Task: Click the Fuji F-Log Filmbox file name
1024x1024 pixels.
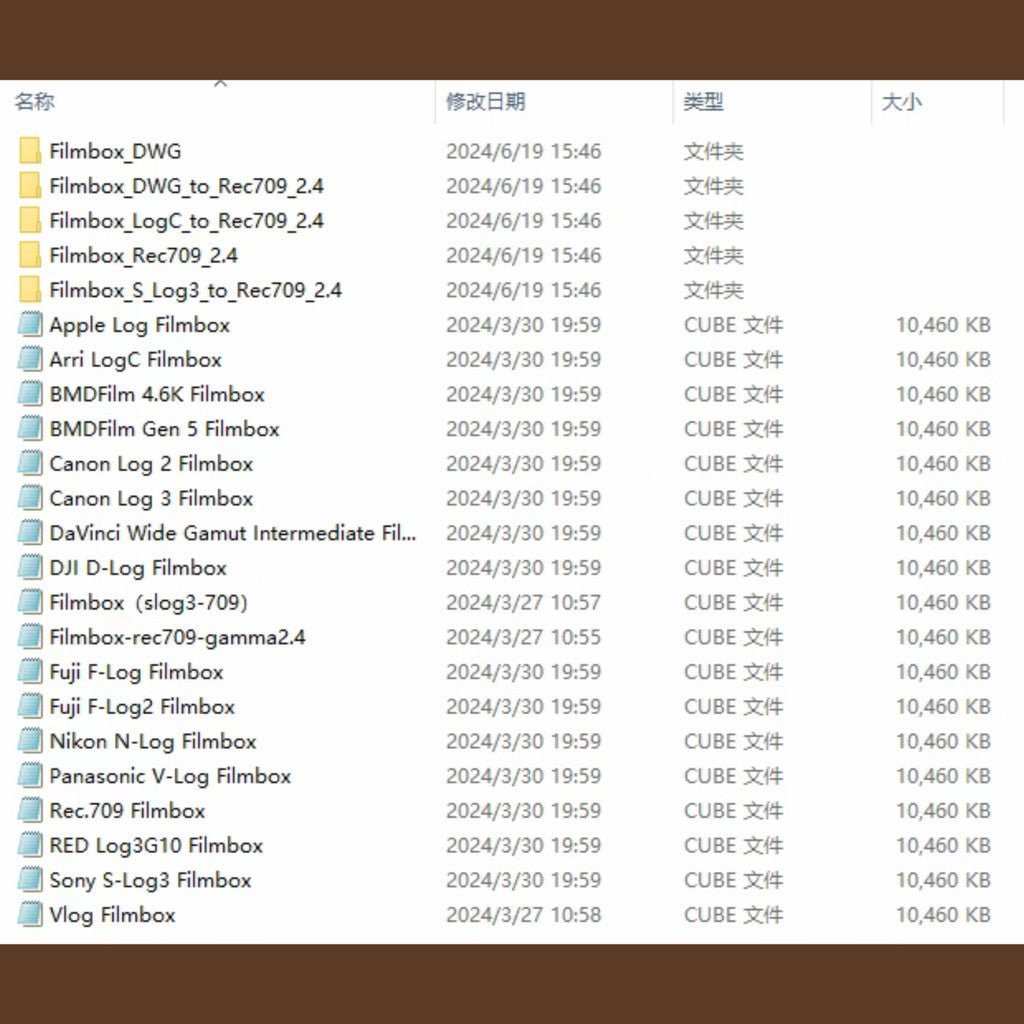Action: tap(136, 671)
